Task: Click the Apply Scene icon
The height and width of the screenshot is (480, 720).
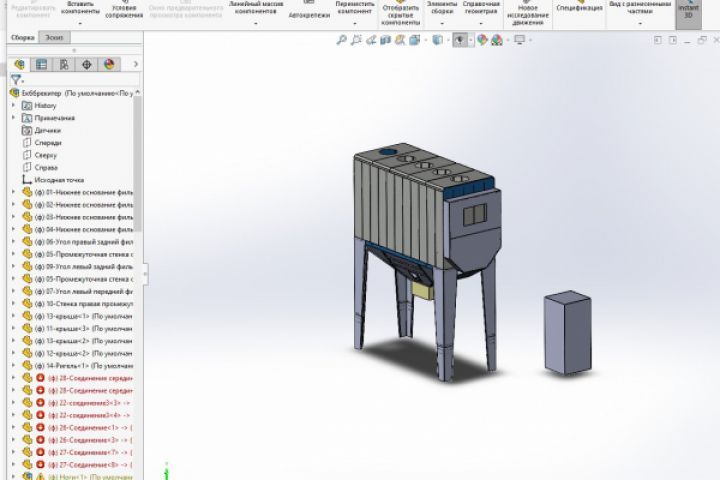Action: click(x=497, y=40)
